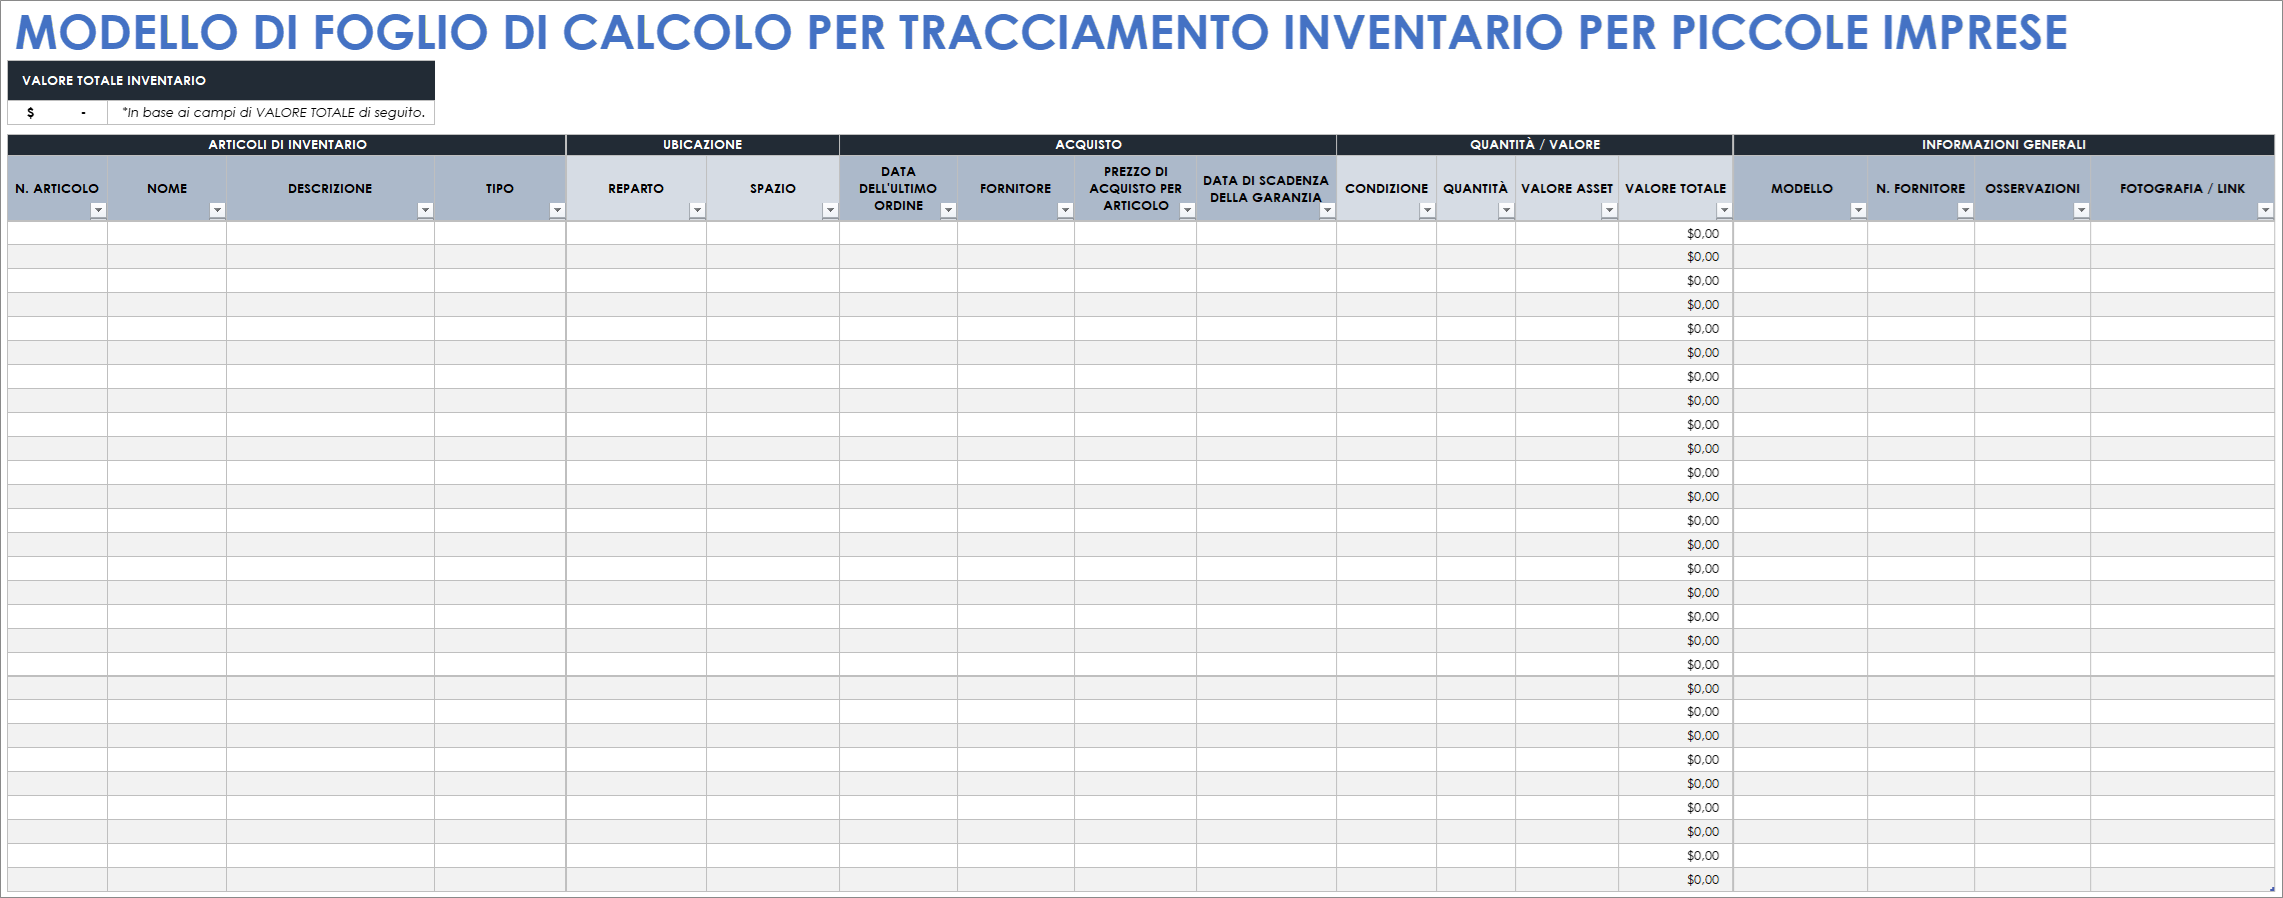Click the DESCRIZIONE column header label
This screenshot has width=2283, height=898.
pyautogui.click(x=330, y=188)
